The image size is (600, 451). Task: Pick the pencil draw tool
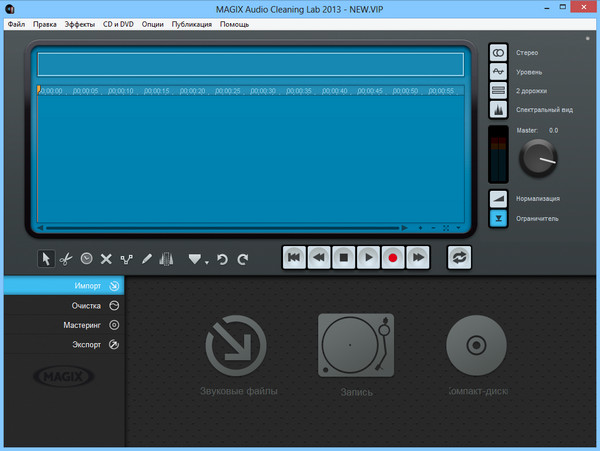pyautogui.click(x=146, y=258)
